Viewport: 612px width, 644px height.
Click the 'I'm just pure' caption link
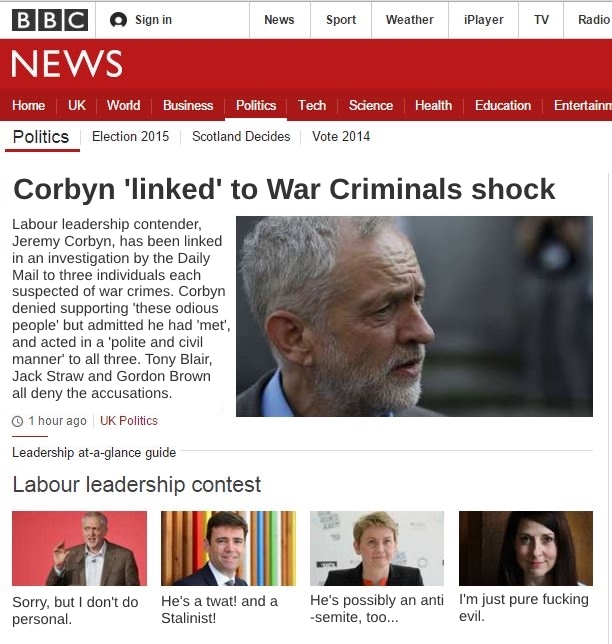pyautogui.click(x=524, y=607)
